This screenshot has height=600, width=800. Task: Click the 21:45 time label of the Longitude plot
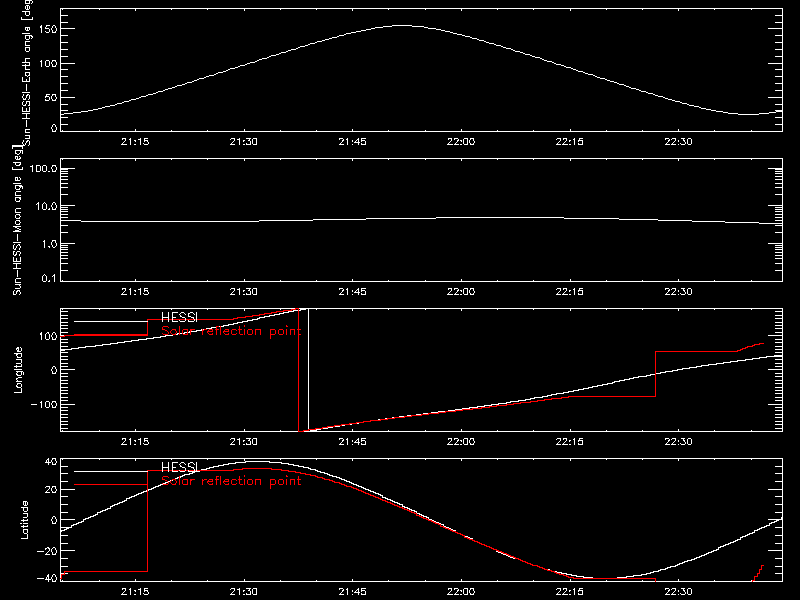coord(353,442)
